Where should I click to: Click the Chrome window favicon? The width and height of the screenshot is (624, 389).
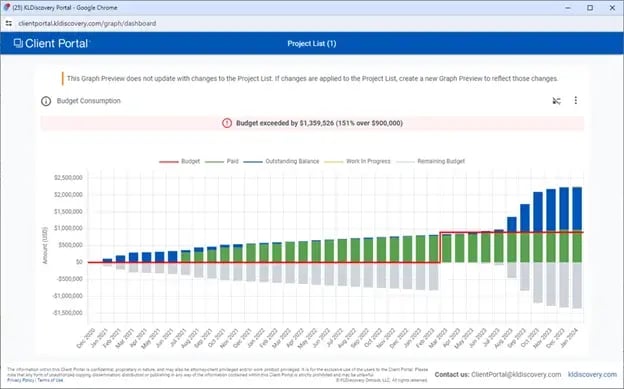(6, 8)
